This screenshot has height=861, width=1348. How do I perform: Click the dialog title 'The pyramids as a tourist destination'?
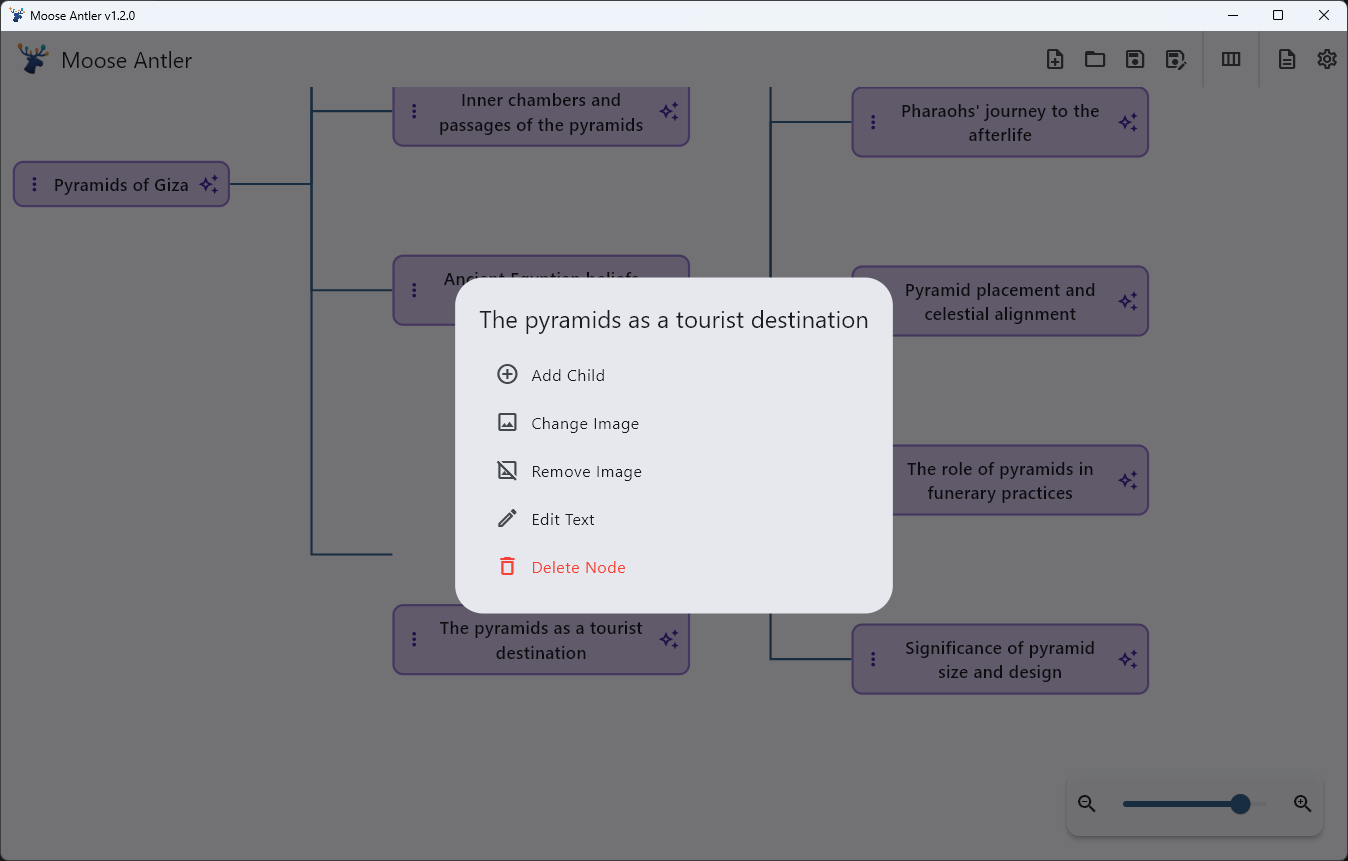click(x=674, y=320)
